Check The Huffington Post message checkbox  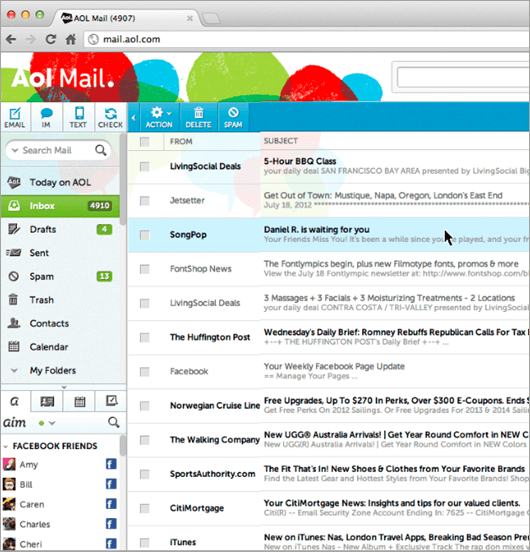point(145,338)
